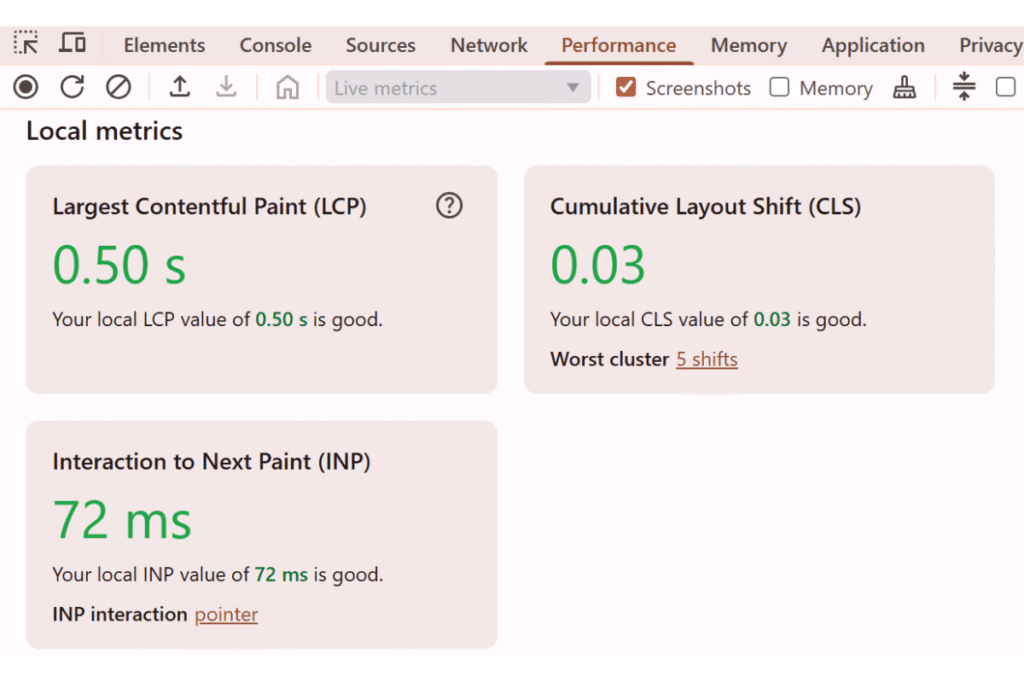1024x683 pixels.
Task: Click the collect garbage broom icon
Action: pyautogui.click(x=905, y=88)
